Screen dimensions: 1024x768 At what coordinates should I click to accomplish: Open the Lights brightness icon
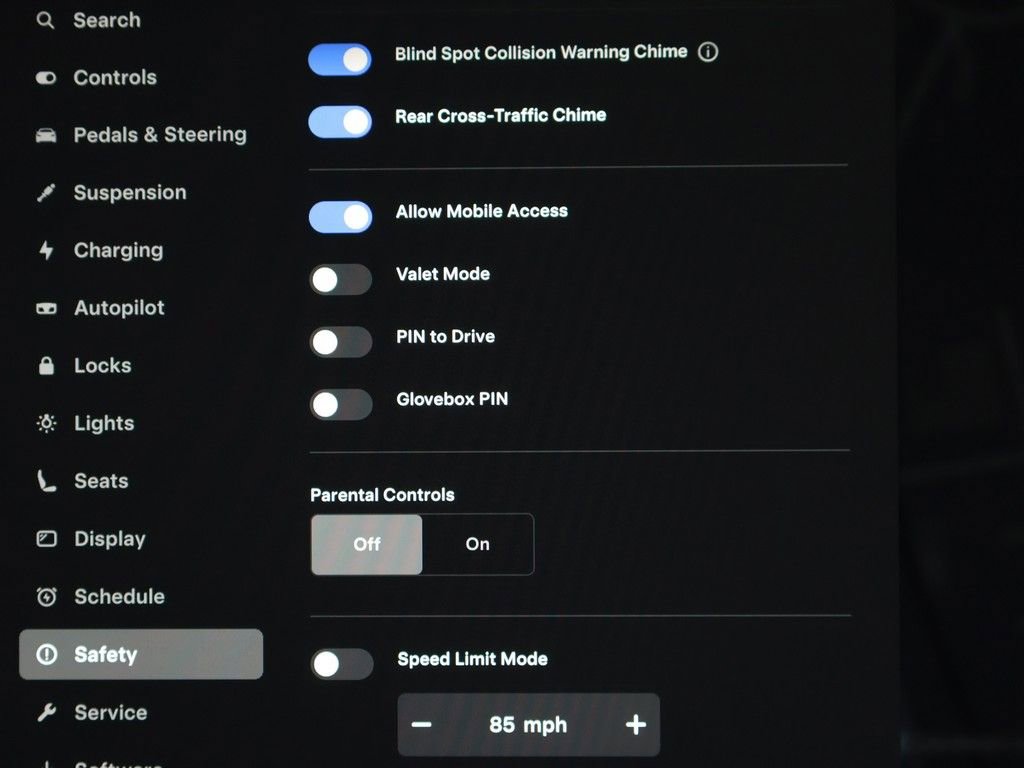[x=44, y=423]
